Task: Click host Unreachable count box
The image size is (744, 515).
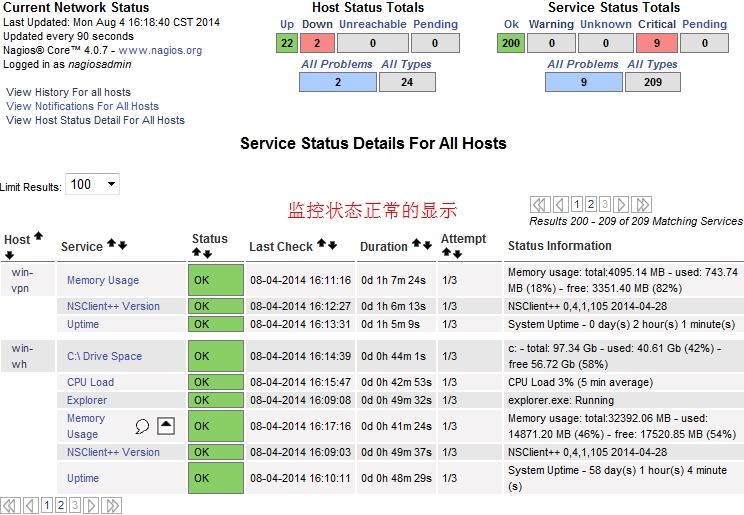Action: pyautogui.click(x=373, y=43)
